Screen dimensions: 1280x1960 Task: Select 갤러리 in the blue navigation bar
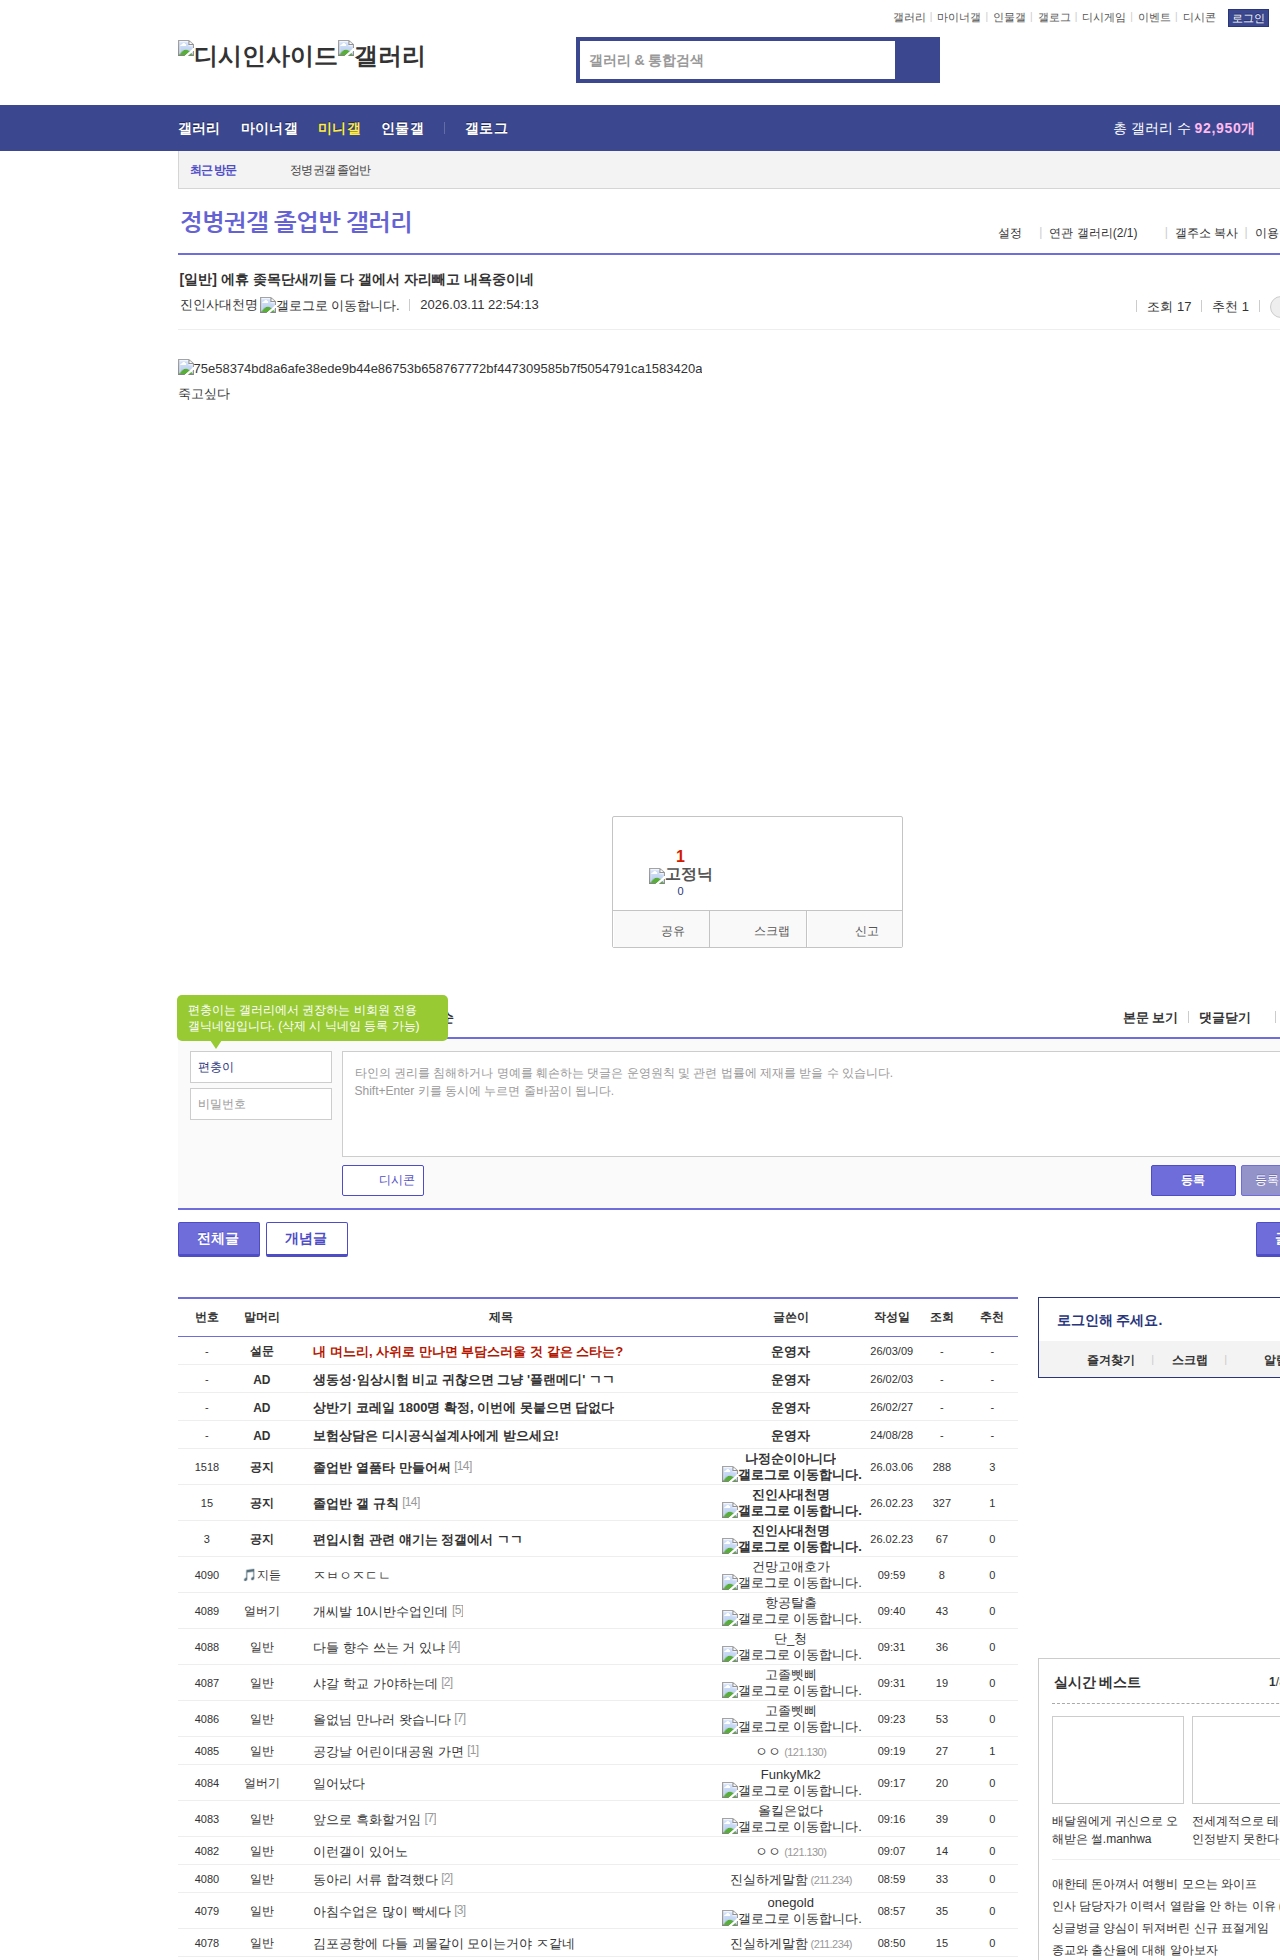point(199,129)
